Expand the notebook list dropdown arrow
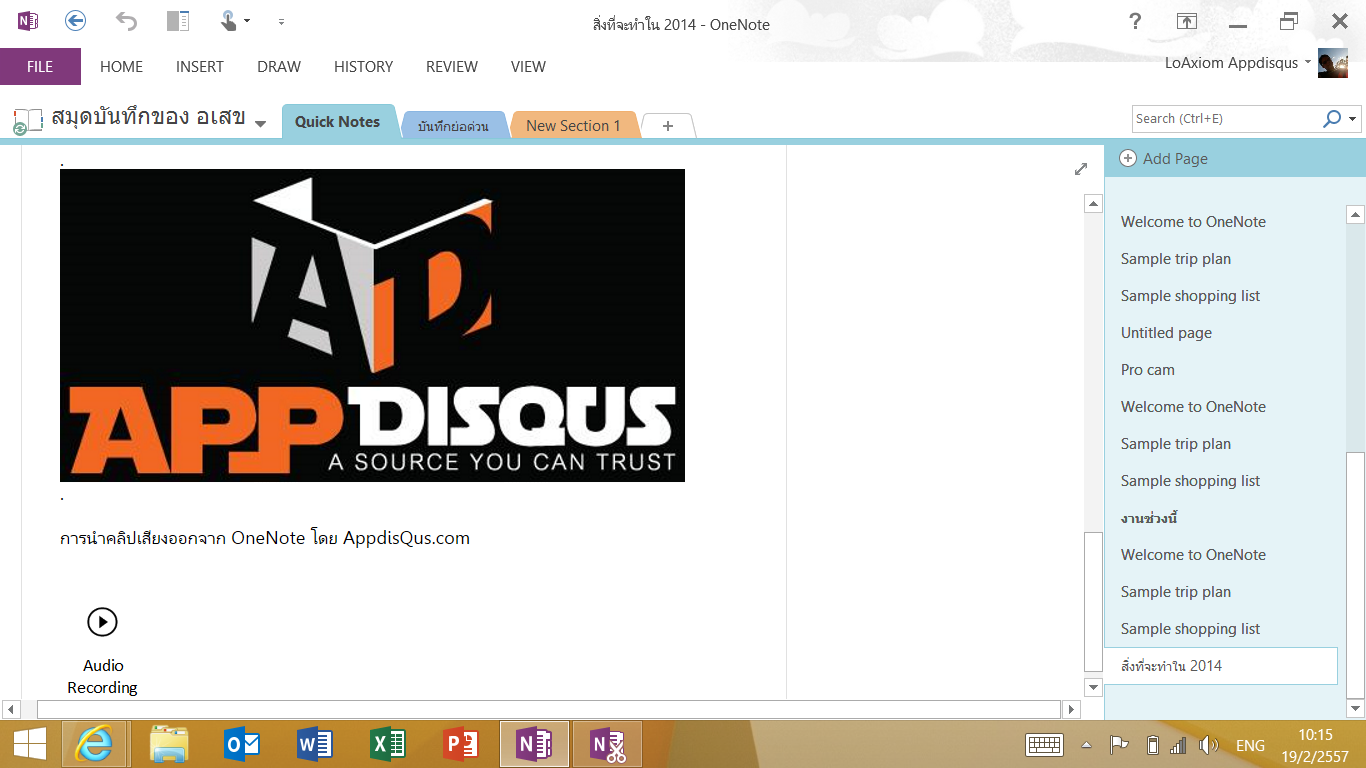The image size is (1366, 768). tap(260, 124)
